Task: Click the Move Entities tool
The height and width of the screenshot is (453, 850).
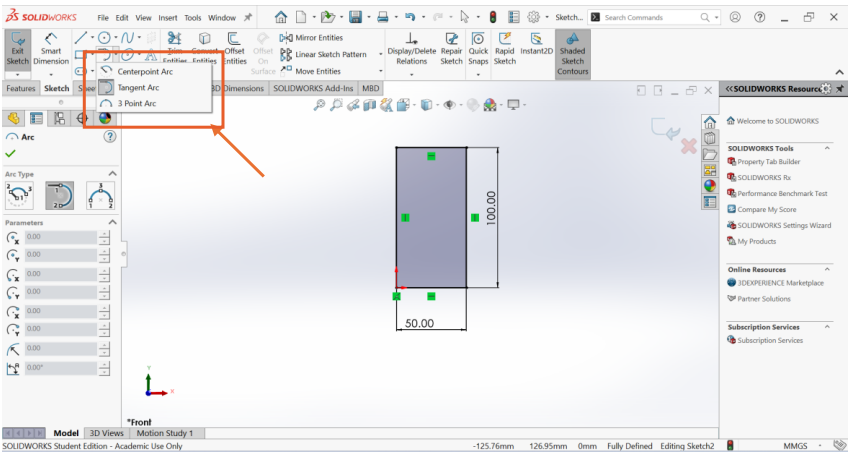Action: click(311, 71)
